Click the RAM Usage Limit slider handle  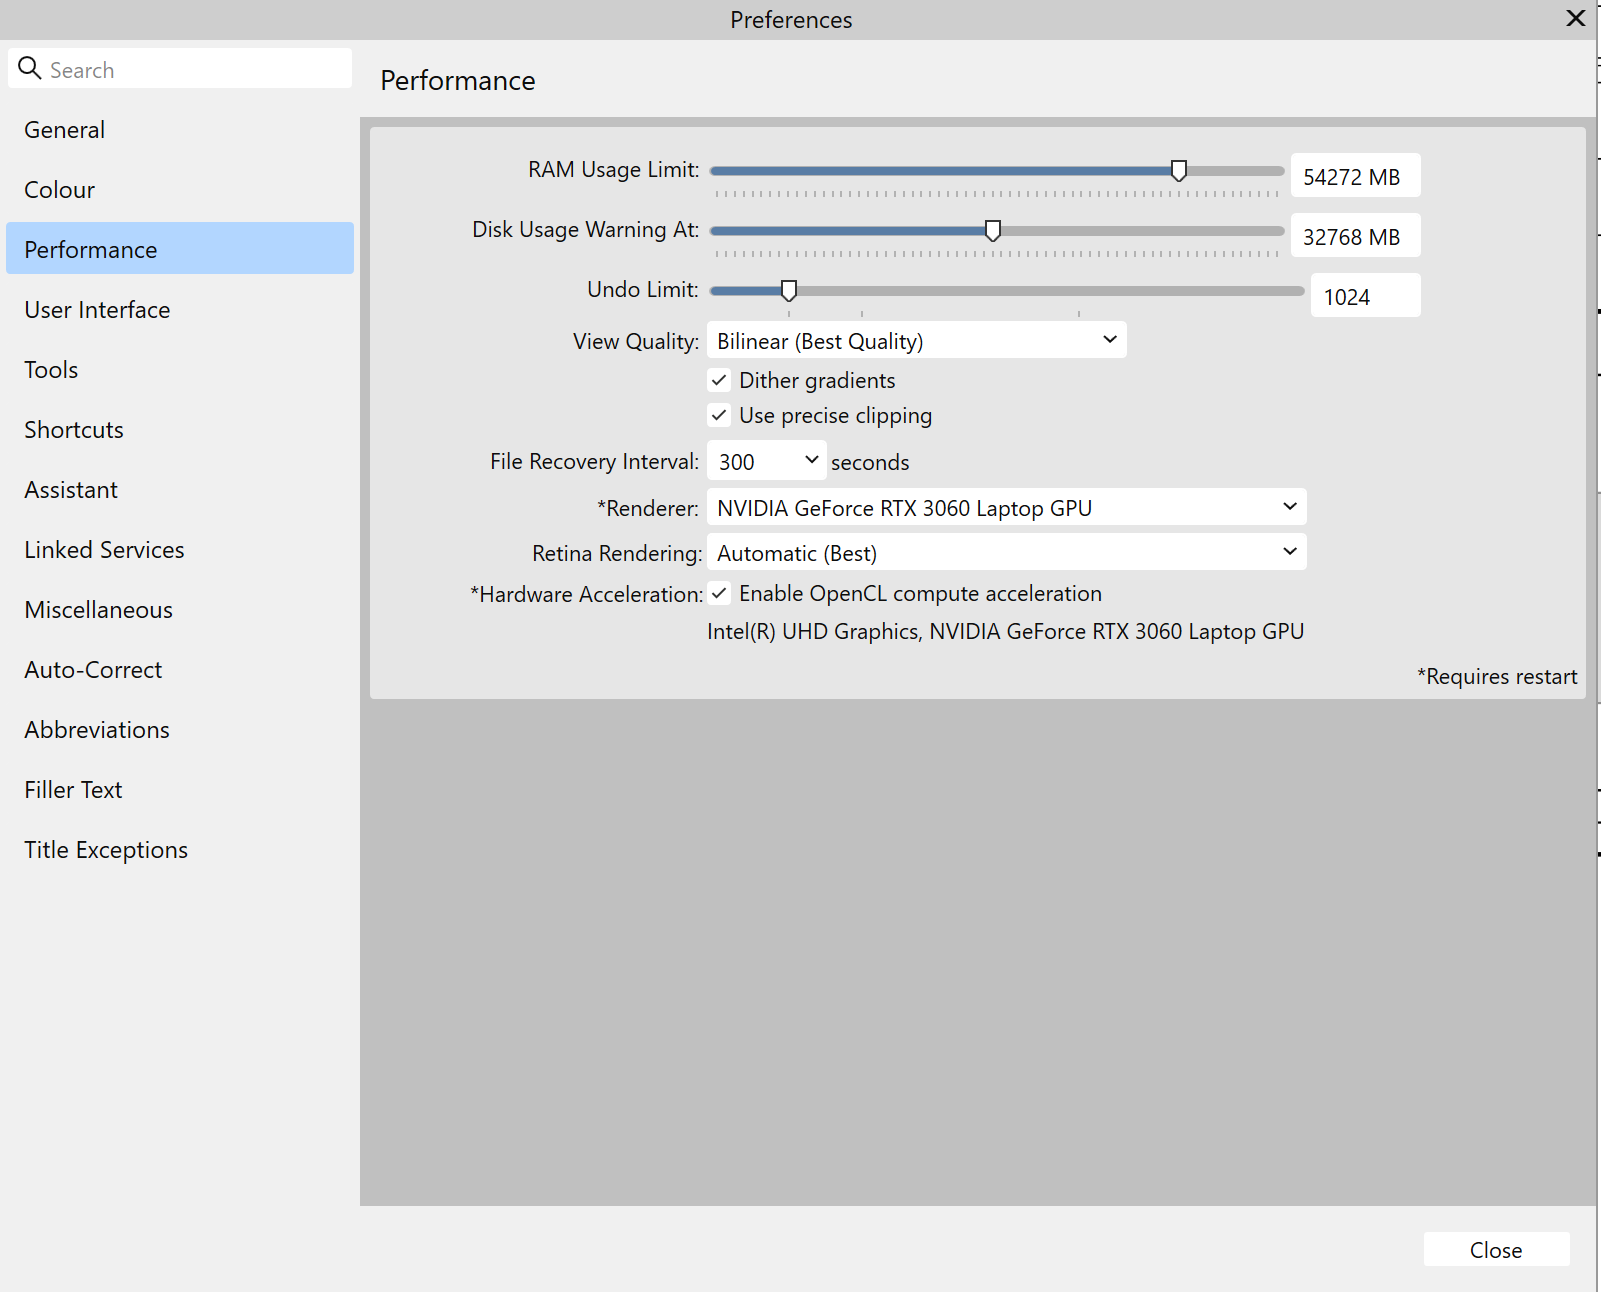[x=1179, y=171]
